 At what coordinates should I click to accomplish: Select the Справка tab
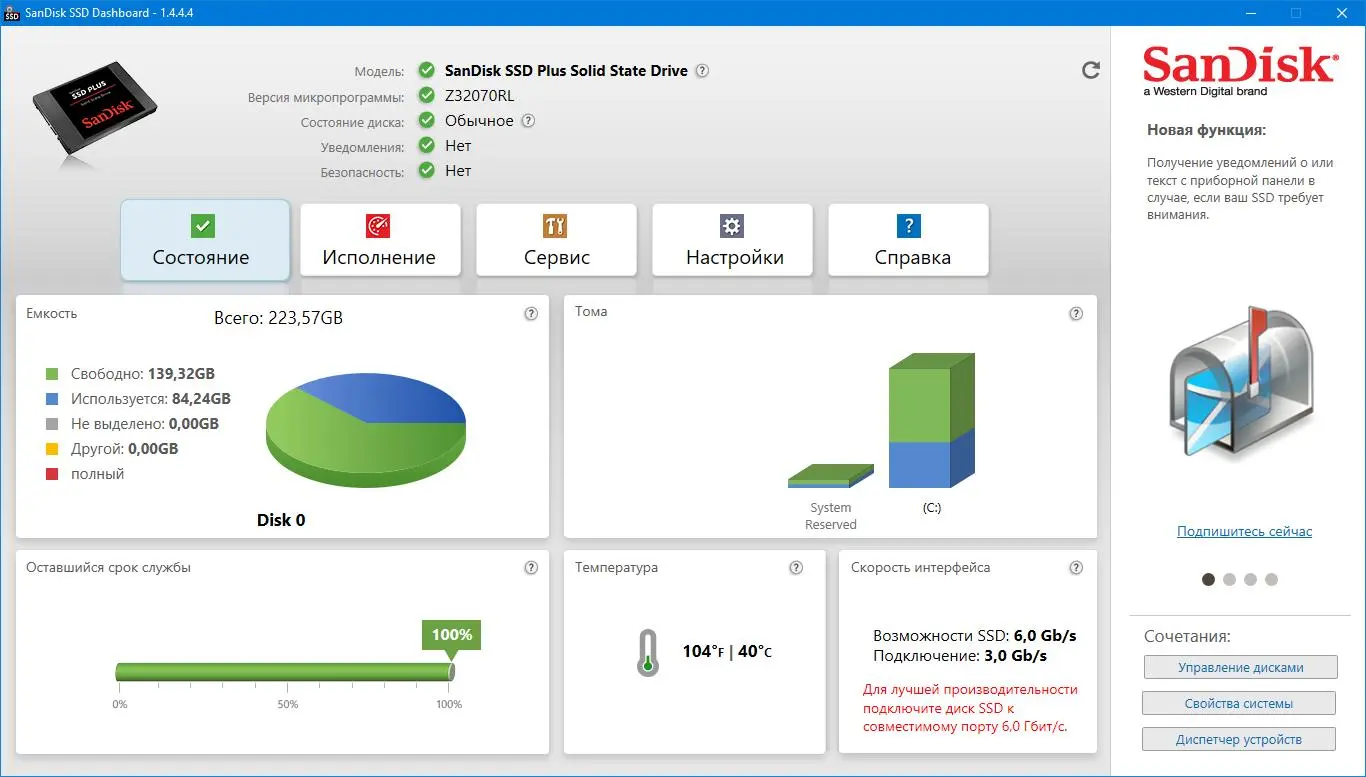coord(909,240)
